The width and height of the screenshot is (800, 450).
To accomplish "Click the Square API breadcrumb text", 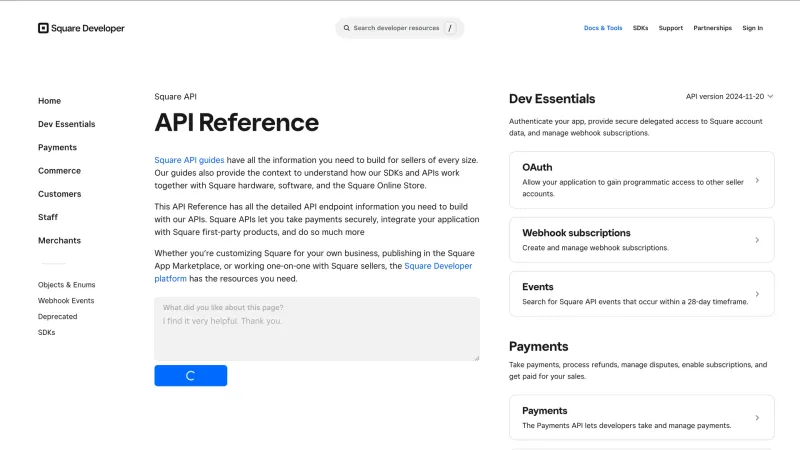I will coord(176,96).
